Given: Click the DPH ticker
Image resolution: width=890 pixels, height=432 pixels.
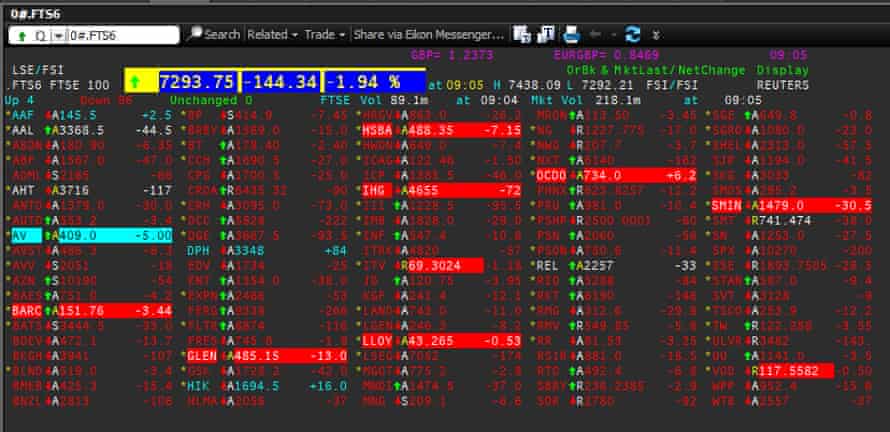Looking at the screenshot, I should [x=198, y=250].
